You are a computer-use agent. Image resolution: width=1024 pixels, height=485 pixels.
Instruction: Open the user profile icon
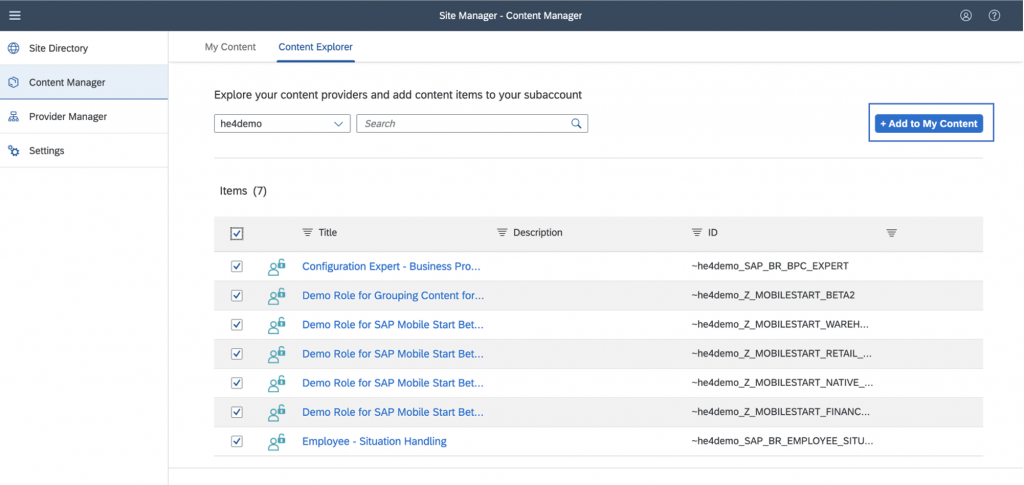[966, 16]
